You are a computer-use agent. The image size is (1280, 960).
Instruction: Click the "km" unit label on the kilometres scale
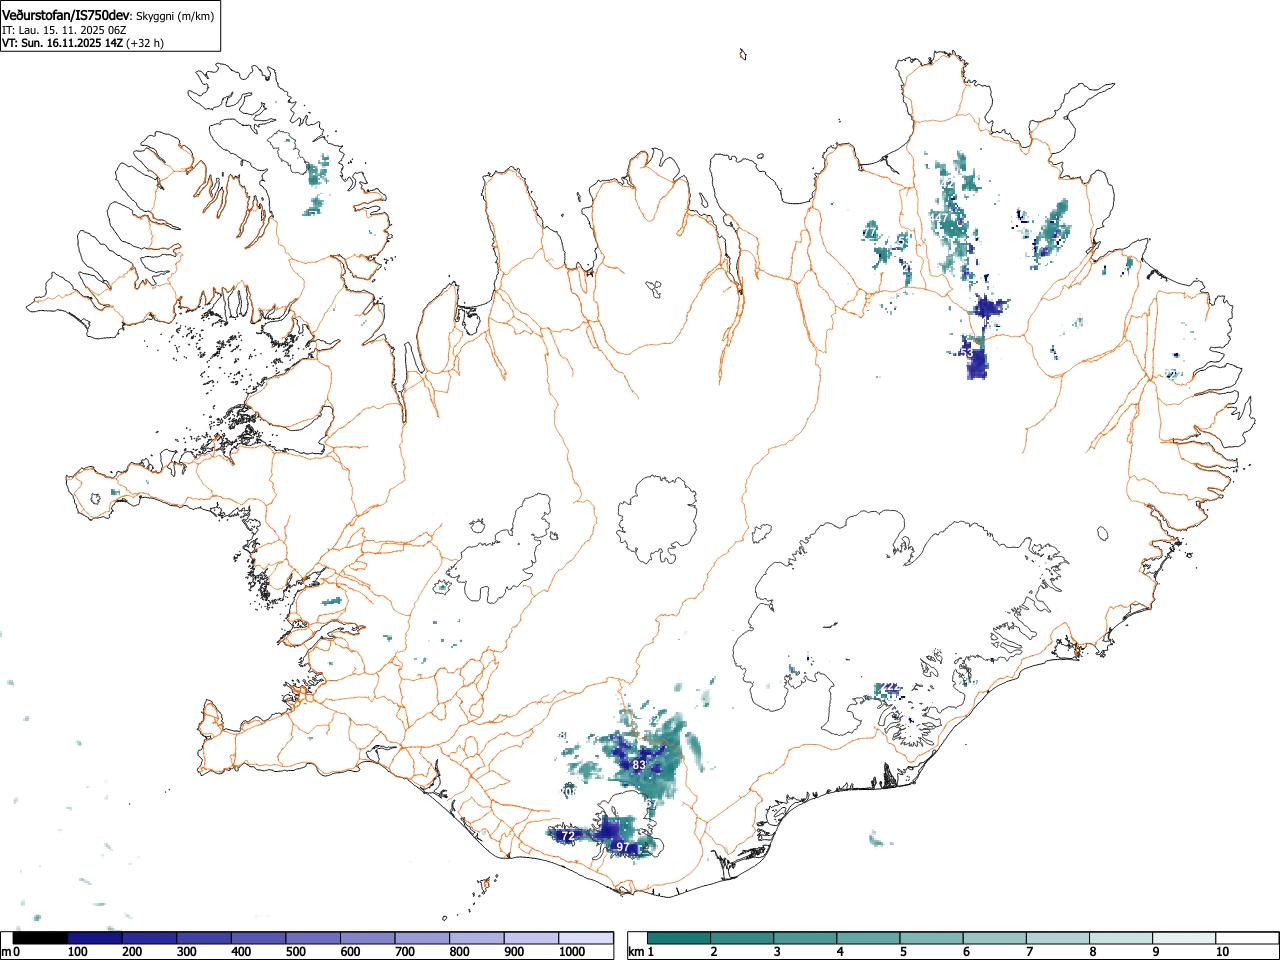coord(635,952)
